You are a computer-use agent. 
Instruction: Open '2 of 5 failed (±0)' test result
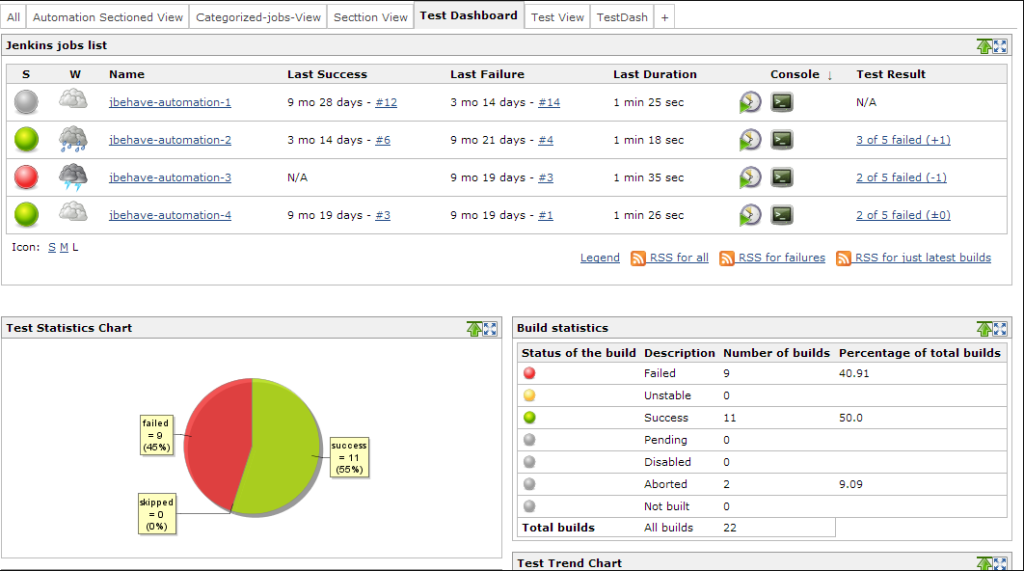[x=903, y=215]
